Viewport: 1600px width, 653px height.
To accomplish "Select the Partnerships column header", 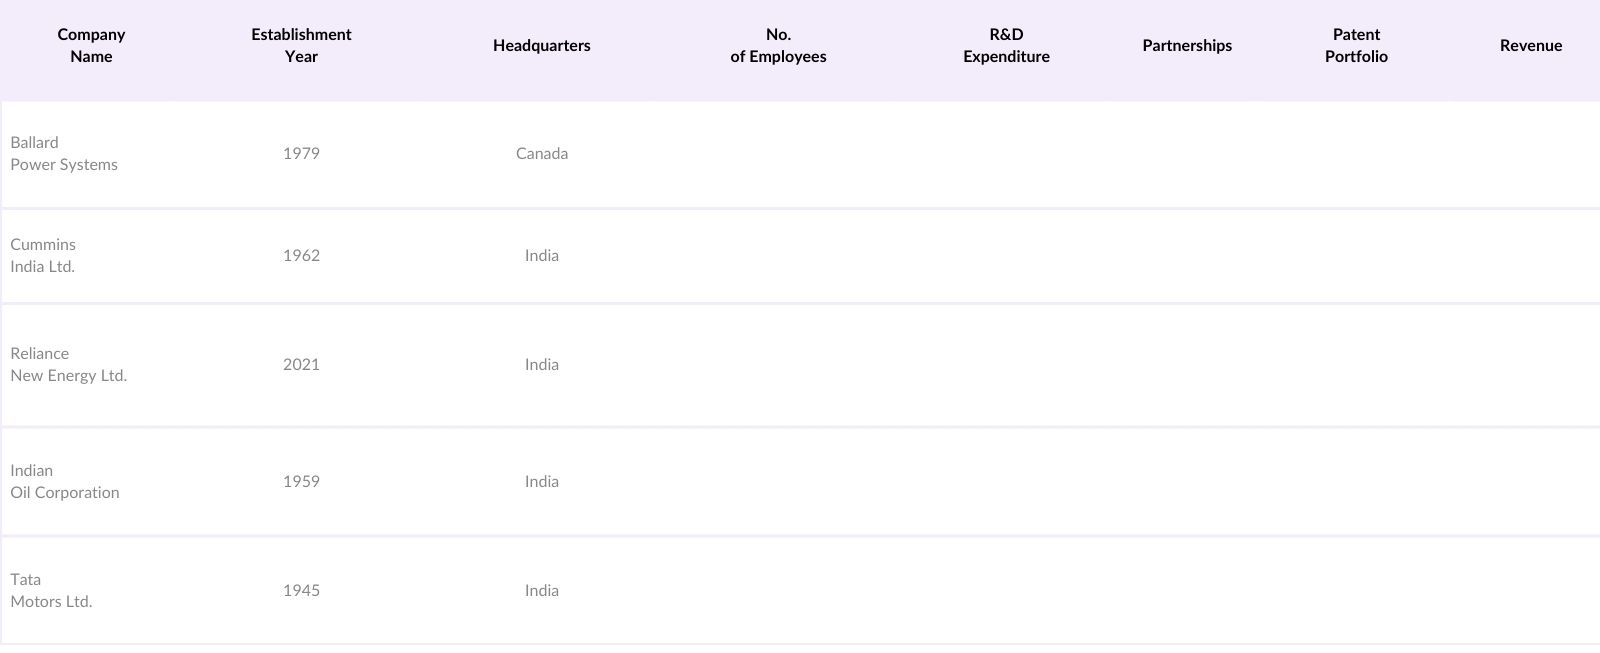I will 1187,45.
